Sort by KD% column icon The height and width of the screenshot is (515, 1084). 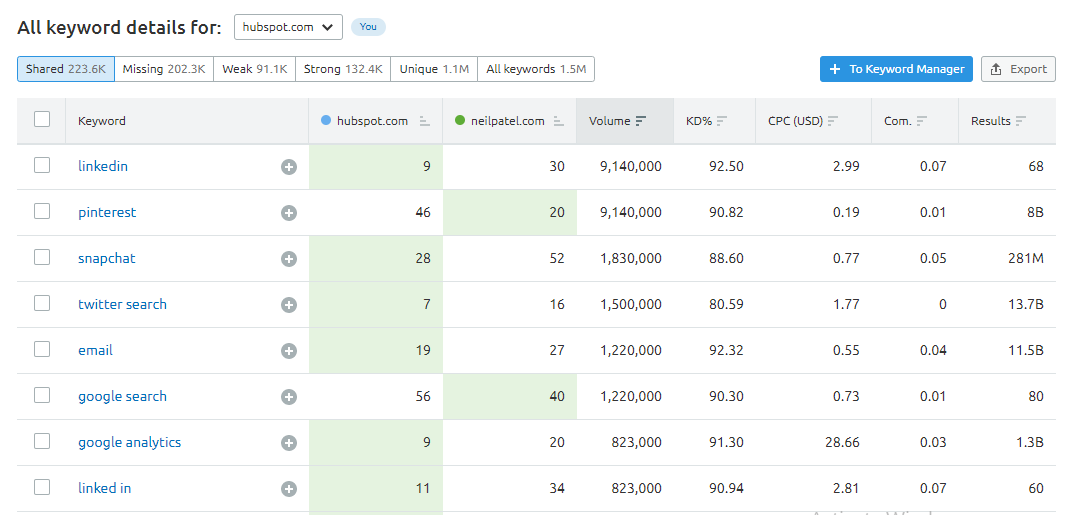pyautogui.click(x=722, y=121)
